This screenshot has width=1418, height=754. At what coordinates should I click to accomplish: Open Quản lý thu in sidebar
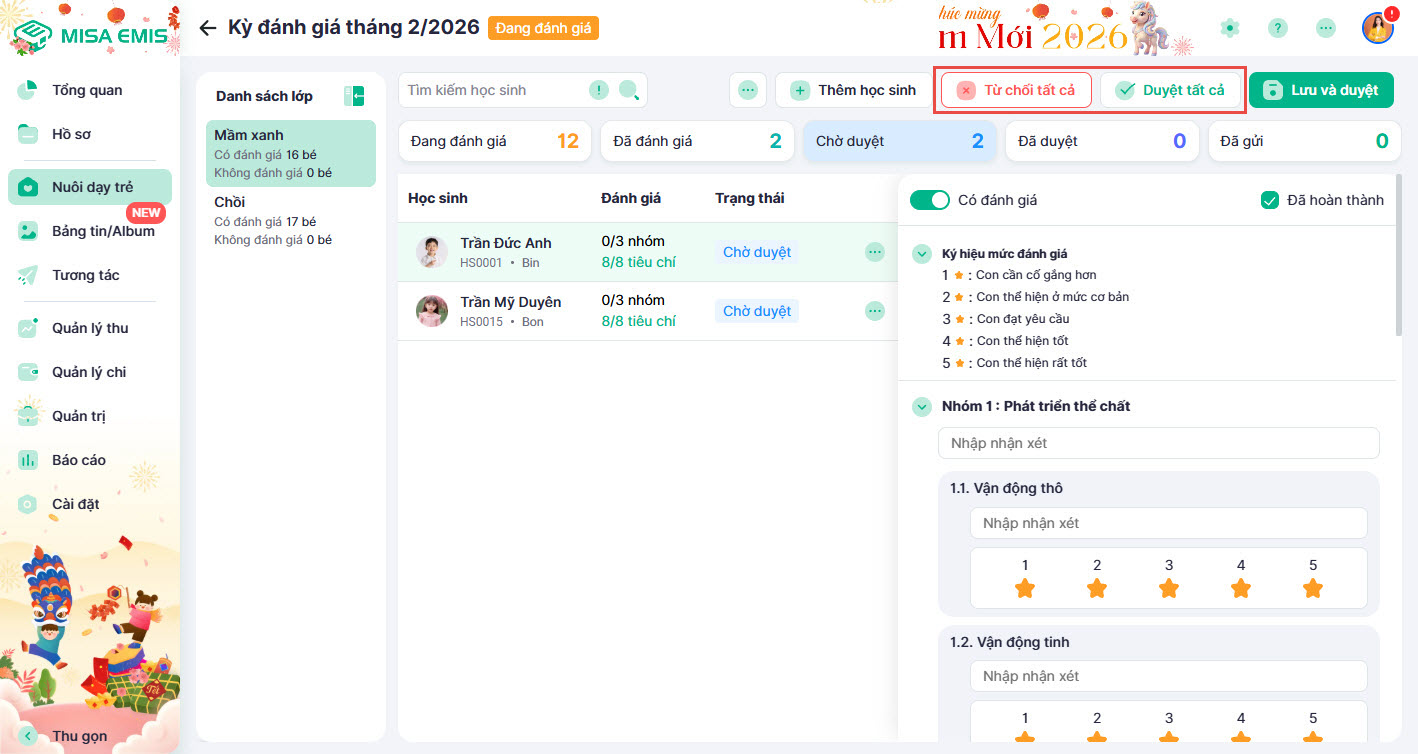pyautogui.click(x=90, y=328)
